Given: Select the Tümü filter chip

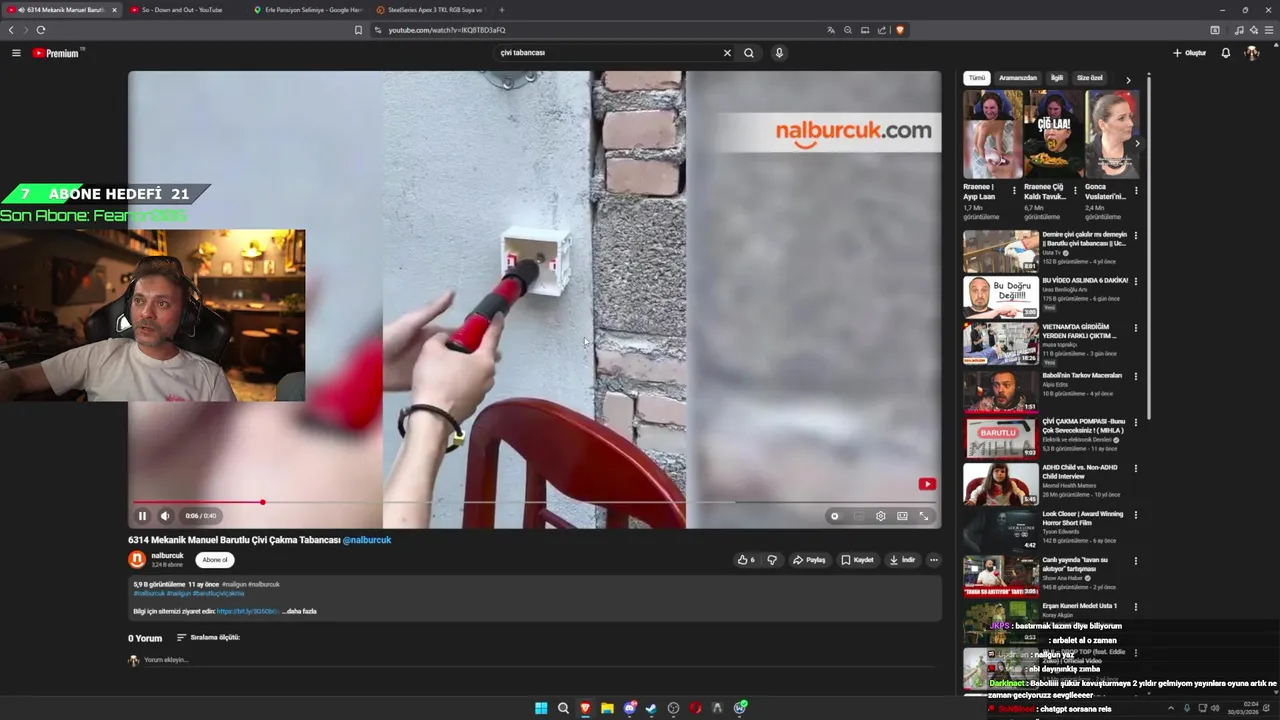Looking at the screenshot, I should click(977, 78).
